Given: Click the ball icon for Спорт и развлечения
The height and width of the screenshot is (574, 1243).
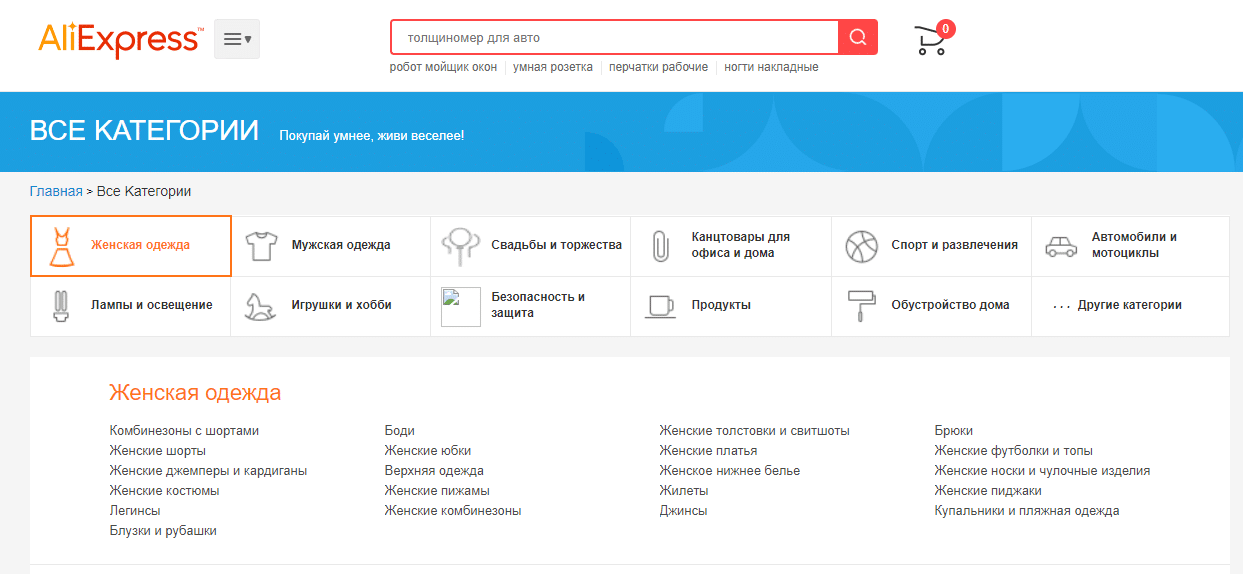Looking at the screenshot, I should 860,246.
